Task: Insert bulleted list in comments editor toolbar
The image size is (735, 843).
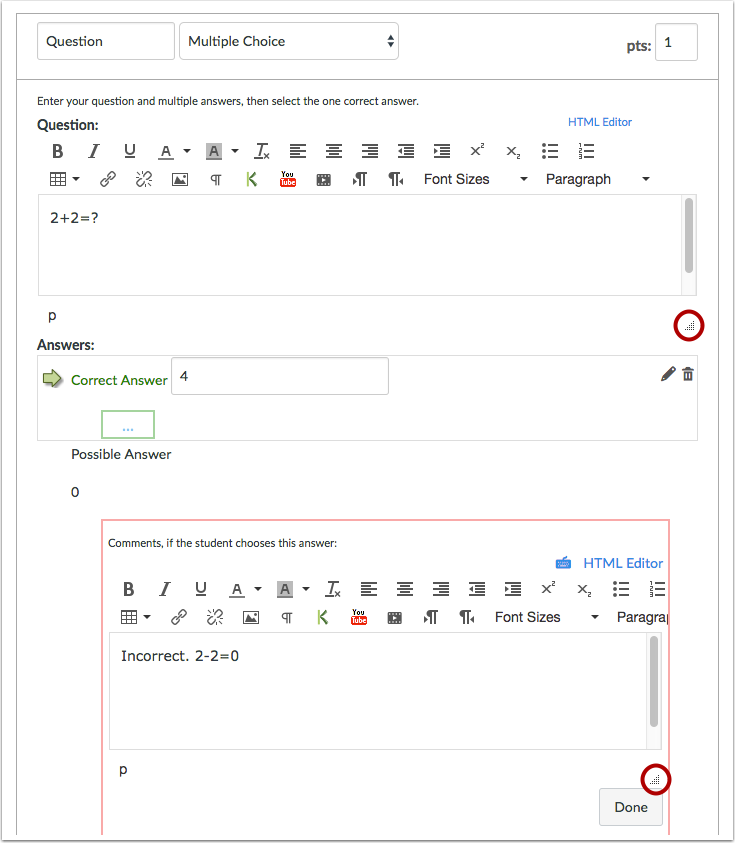Action: (x=620, y=589)
